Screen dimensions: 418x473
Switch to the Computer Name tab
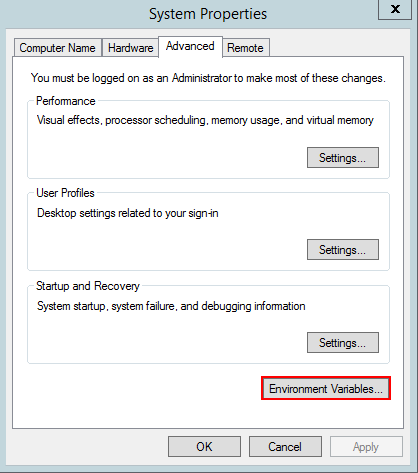58,48
